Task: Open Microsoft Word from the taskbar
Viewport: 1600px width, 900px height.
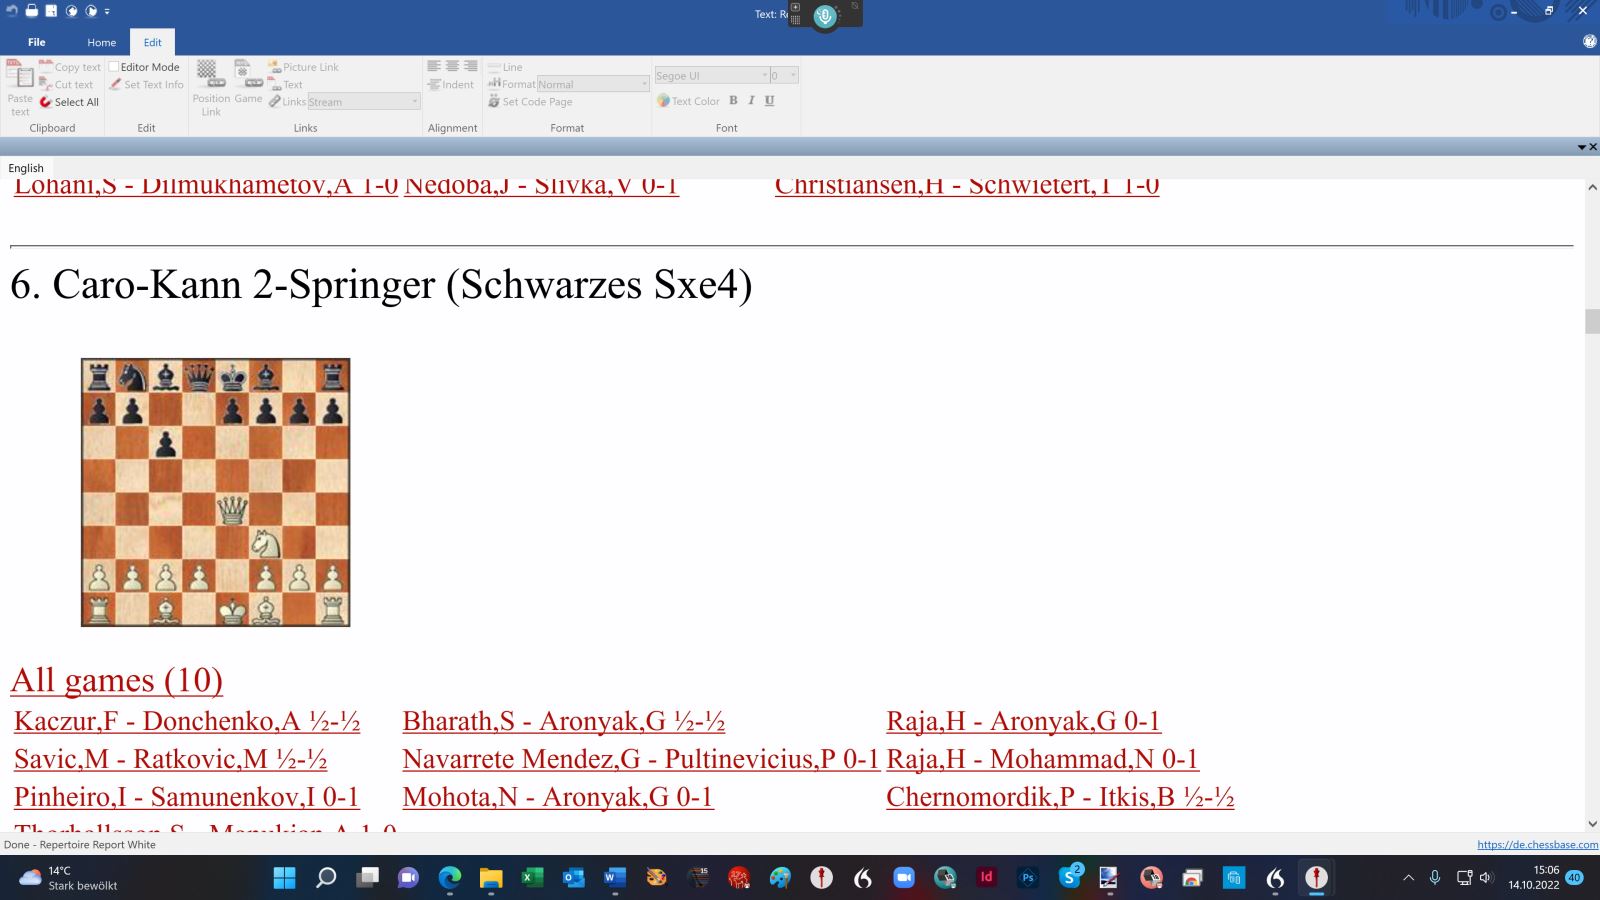Action: pos(614,878)
